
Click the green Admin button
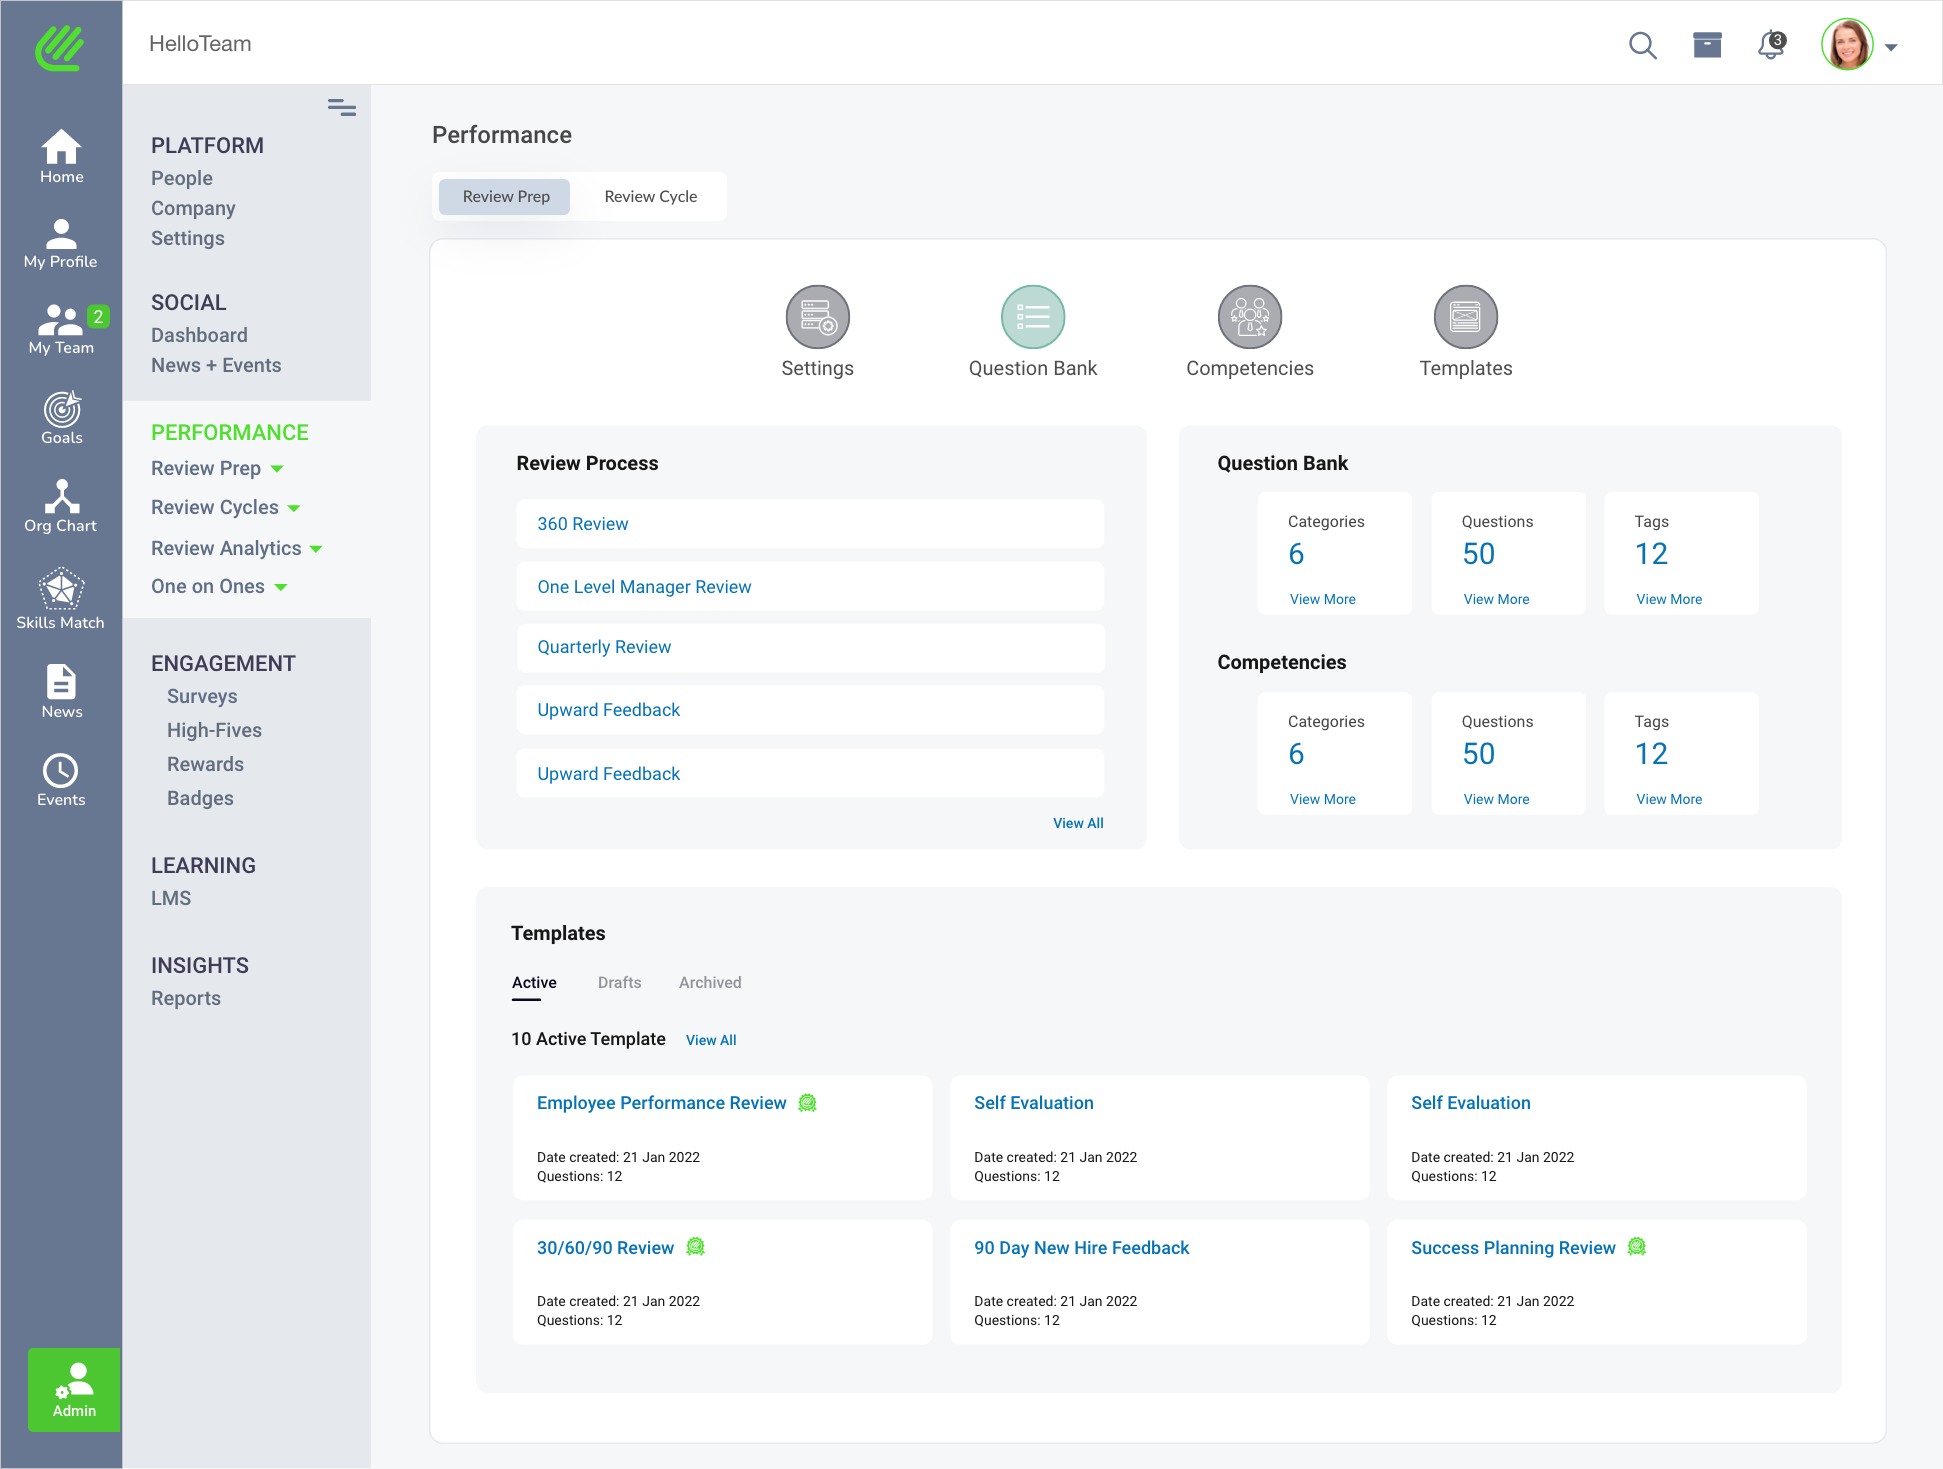click(x=74, y=1389)
